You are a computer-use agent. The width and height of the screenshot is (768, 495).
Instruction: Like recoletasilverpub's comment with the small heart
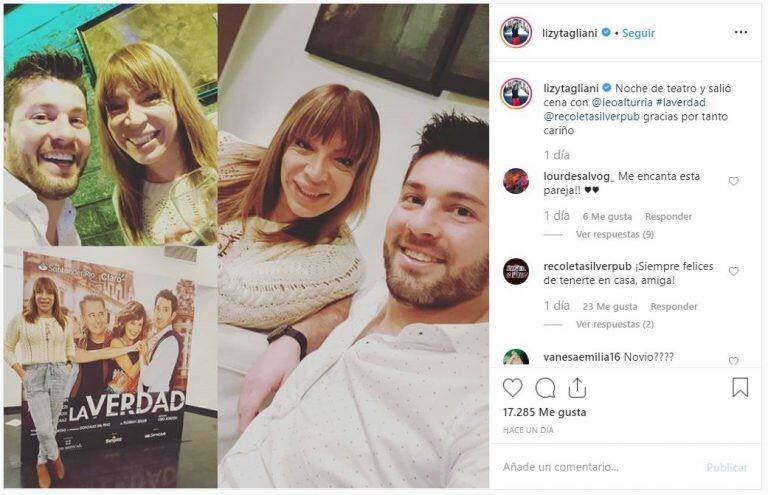point(733,271)
